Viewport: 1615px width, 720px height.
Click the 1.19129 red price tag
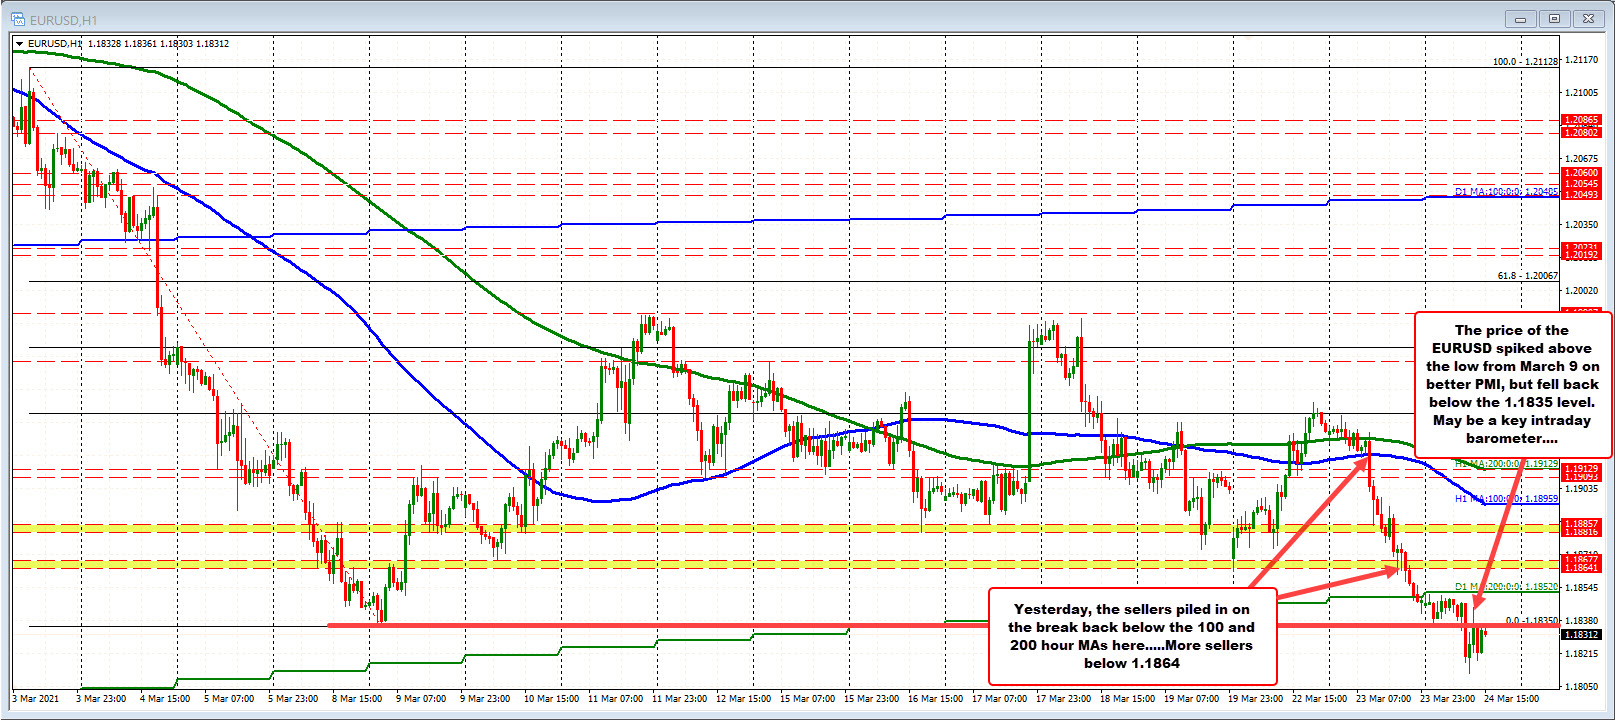pyautogui.click(x=1581, y=468)
